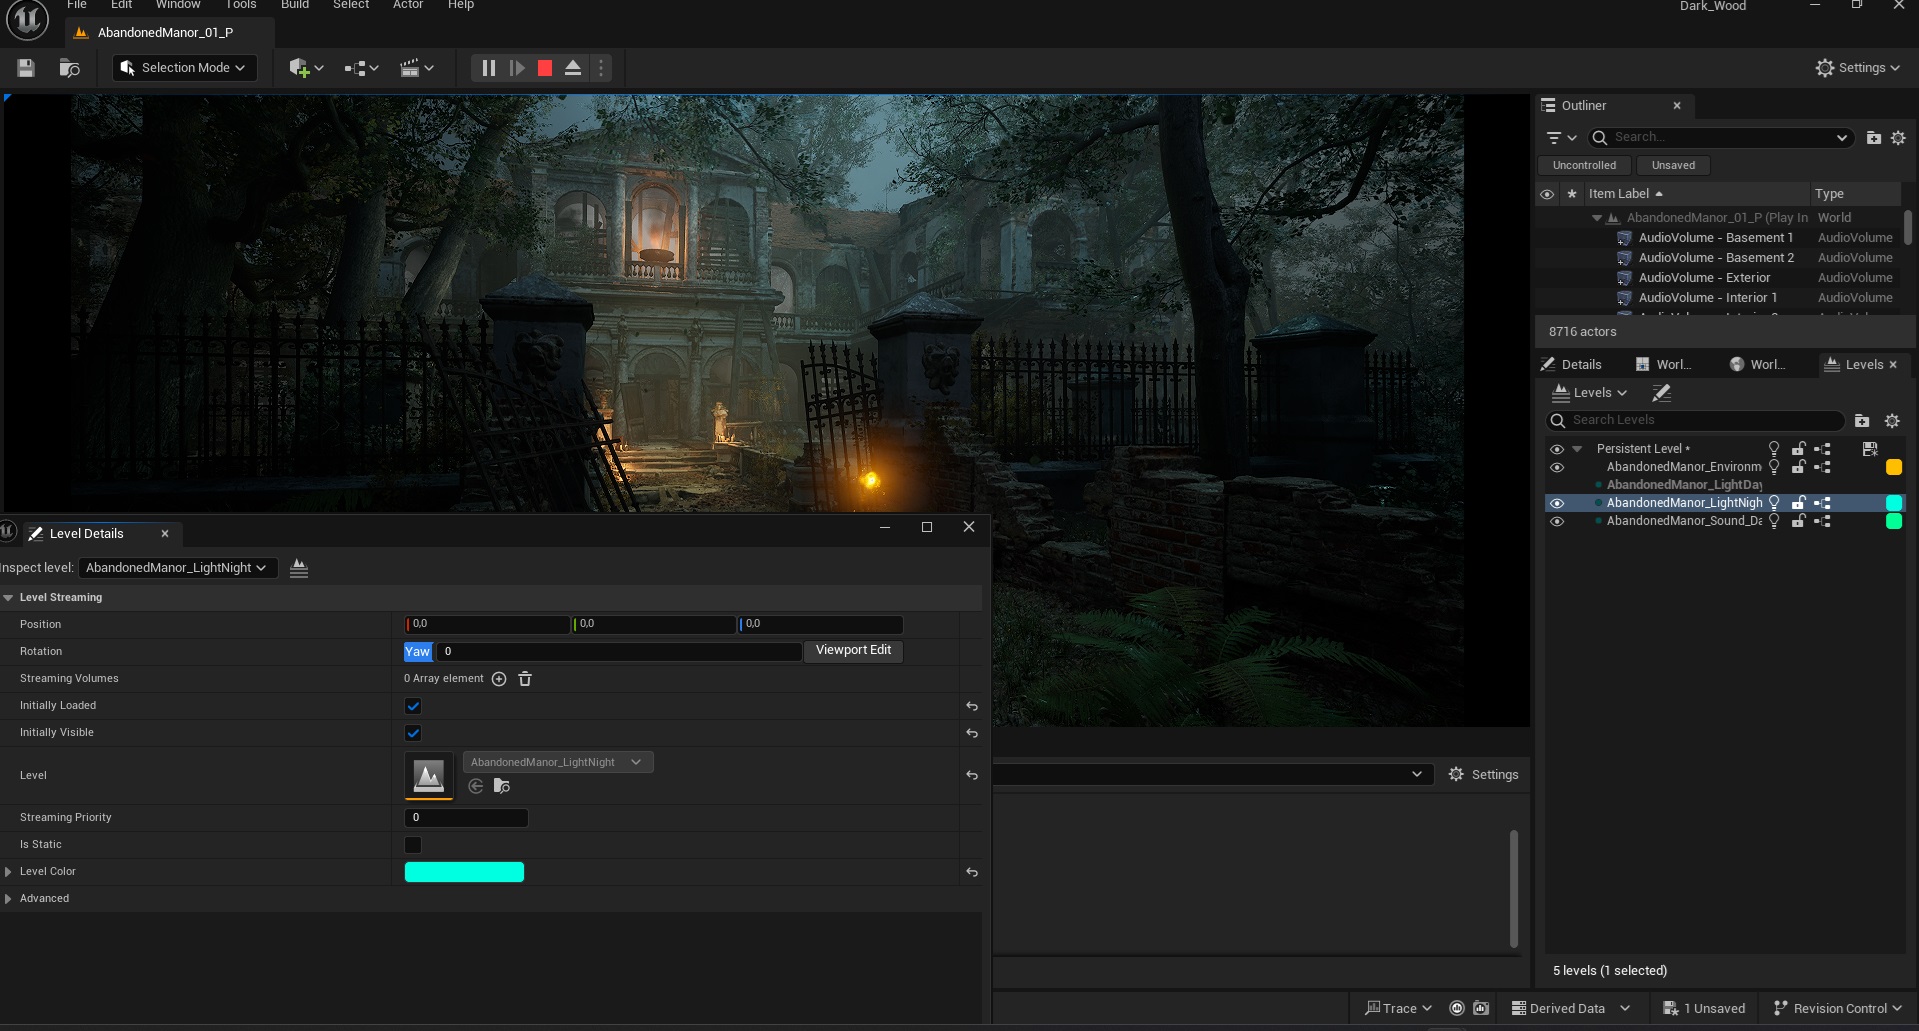Uncheck the Initially Visible checkbox
Viewport: 1919px width, 1031px height.
(413, 733)
